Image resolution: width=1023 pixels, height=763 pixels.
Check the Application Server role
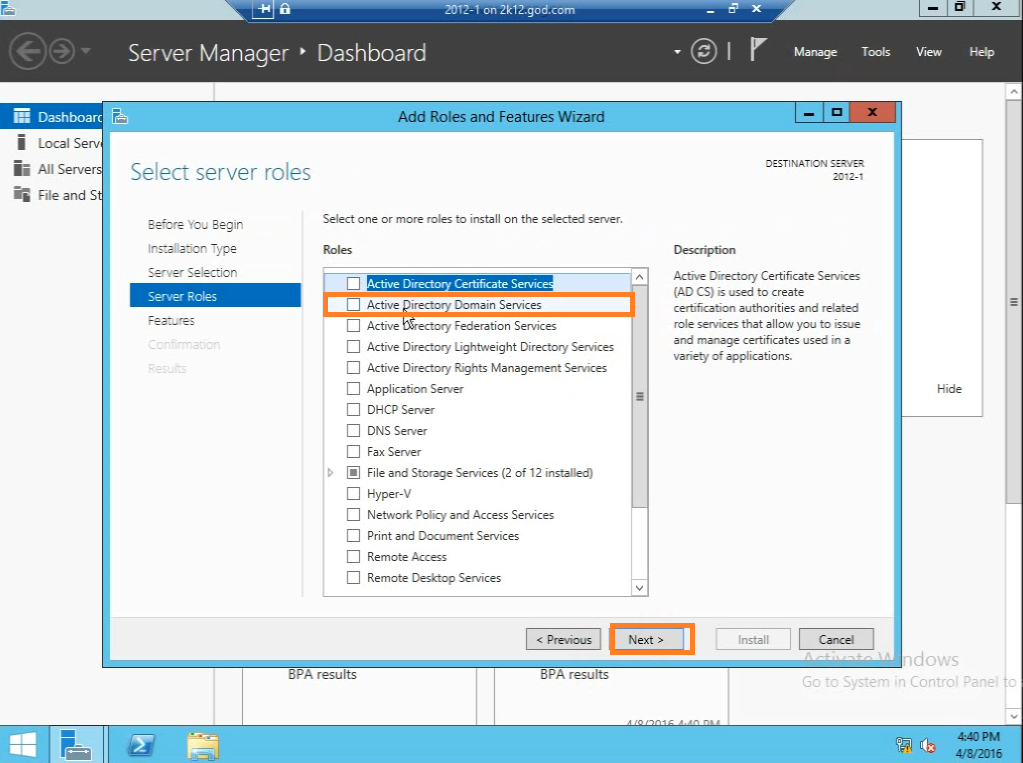354,389
